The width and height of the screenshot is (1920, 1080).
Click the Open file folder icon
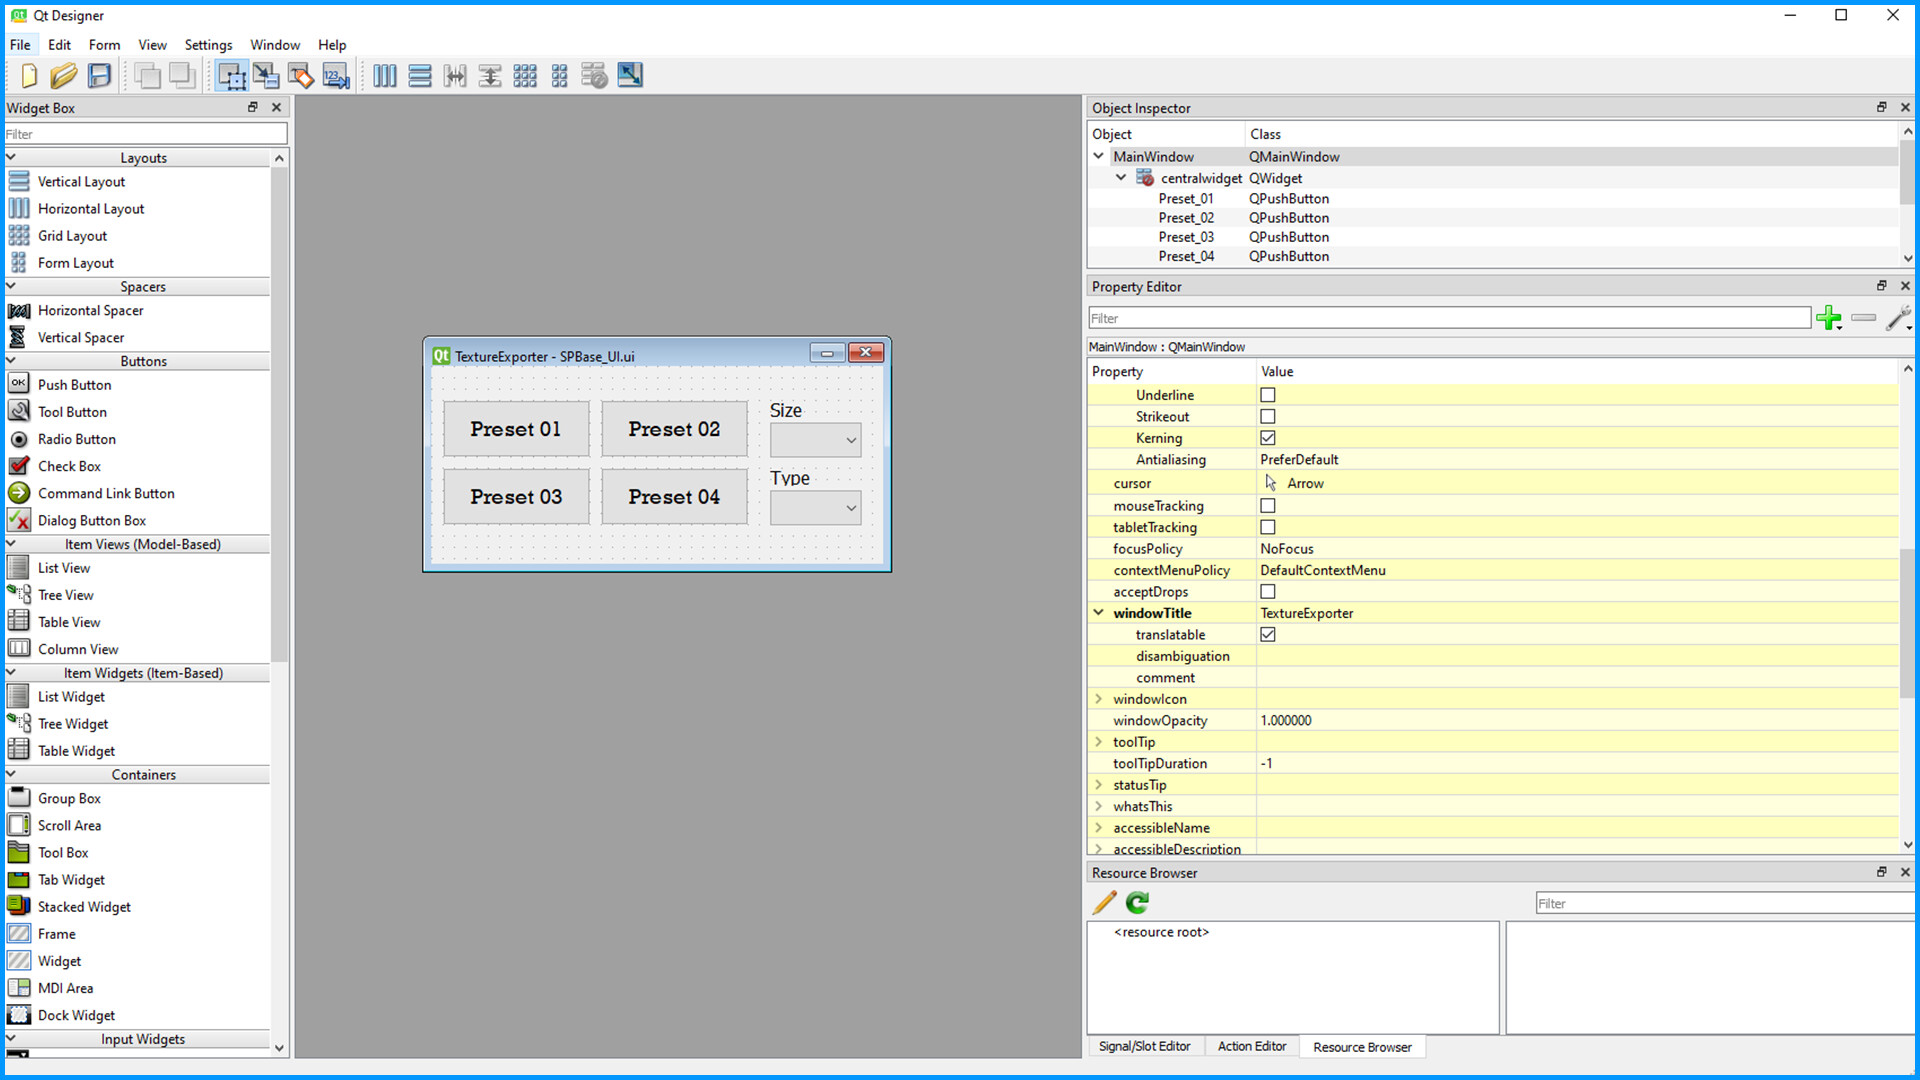63,76
